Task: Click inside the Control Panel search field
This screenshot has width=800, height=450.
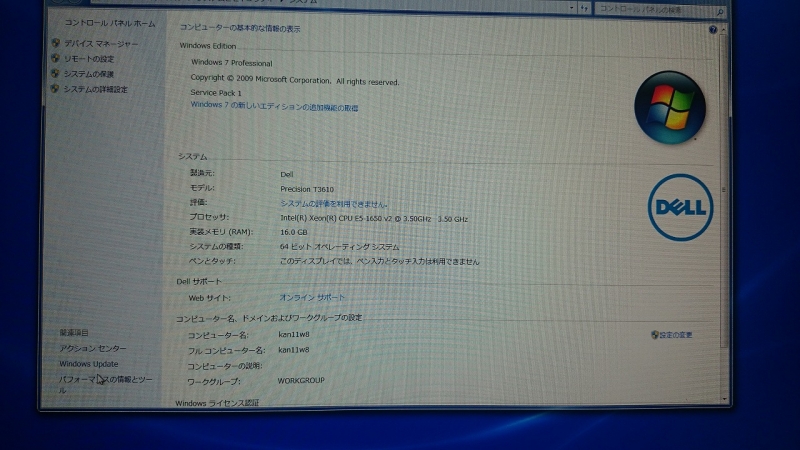Action: click(x=650, y=8)
